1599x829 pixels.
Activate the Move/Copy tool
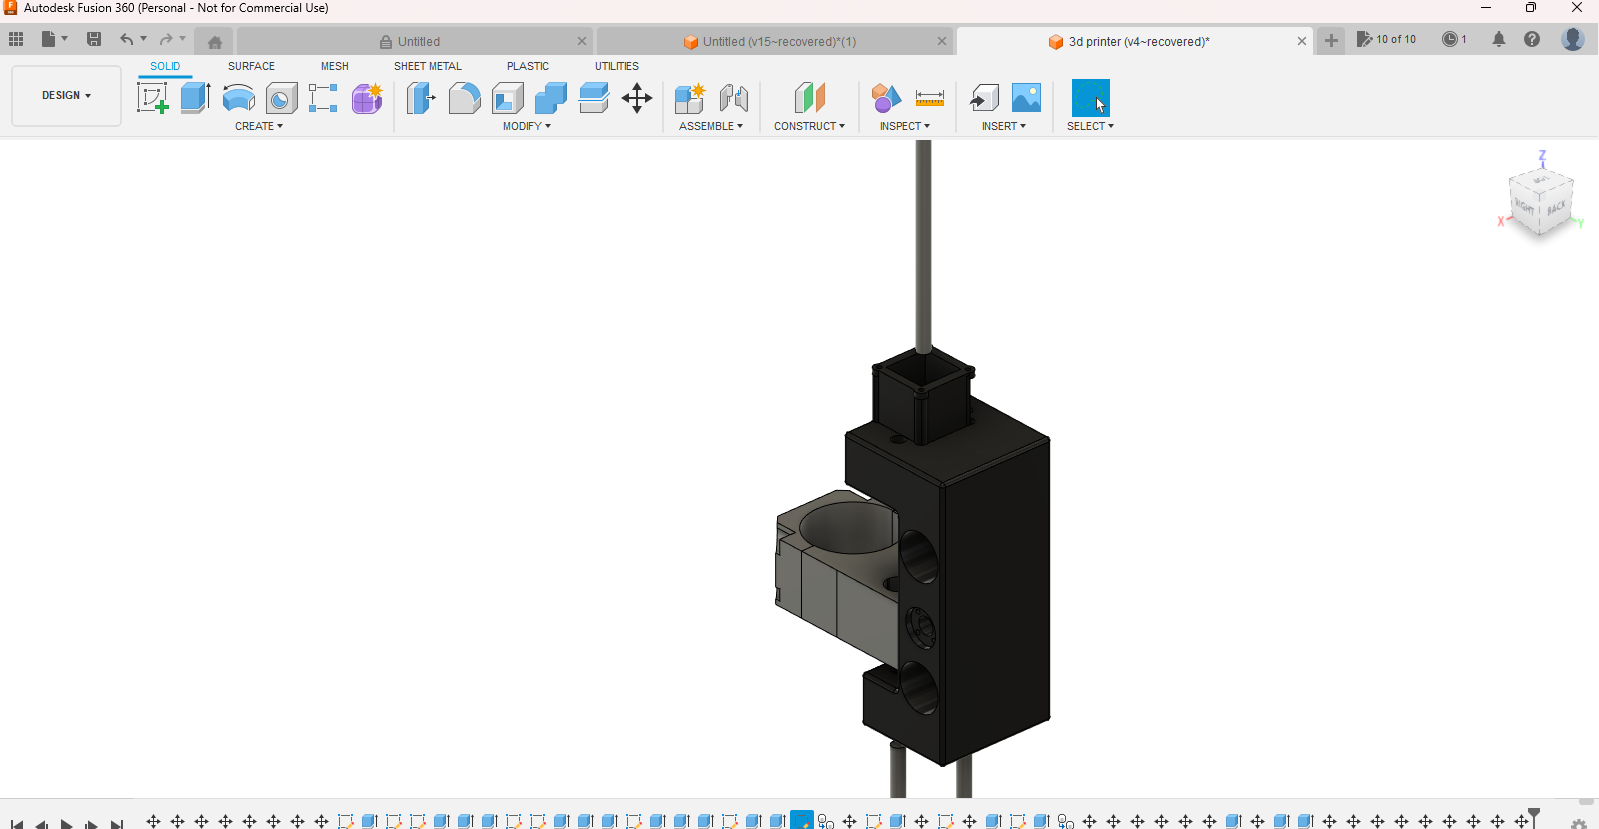pyautogui.click(x=637, y=98)
